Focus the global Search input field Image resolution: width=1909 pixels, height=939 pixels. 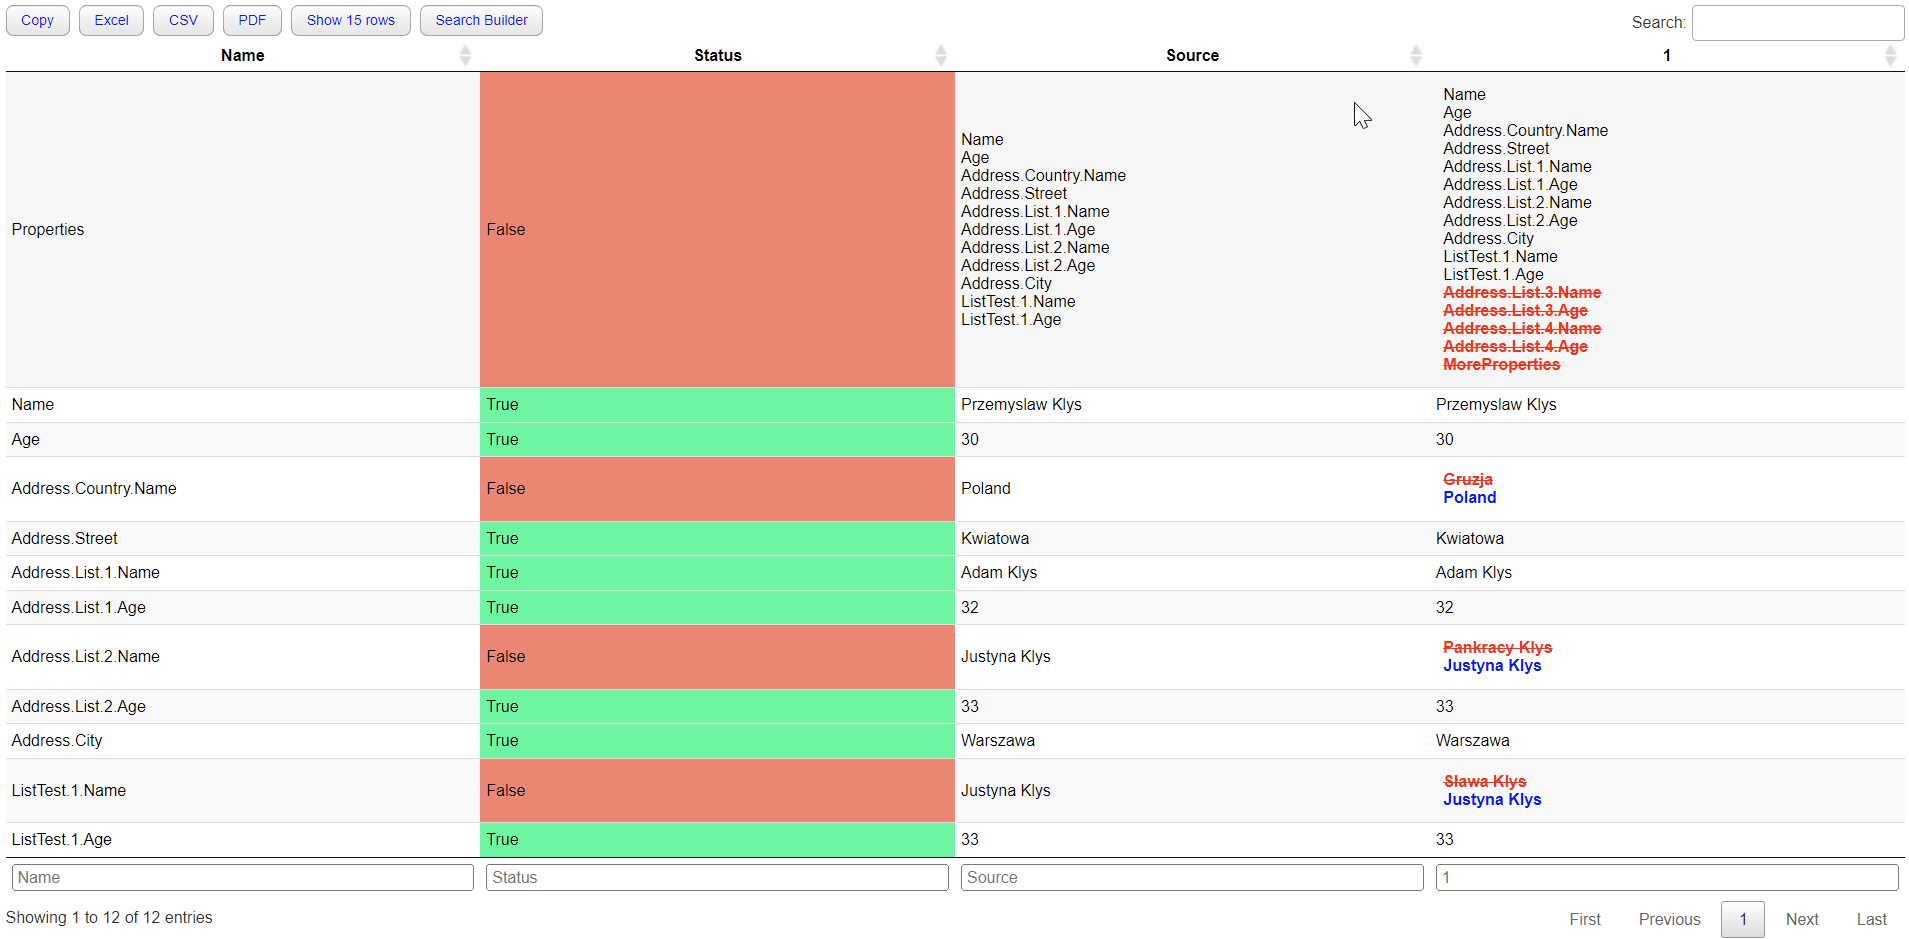tap(1797, 23)
